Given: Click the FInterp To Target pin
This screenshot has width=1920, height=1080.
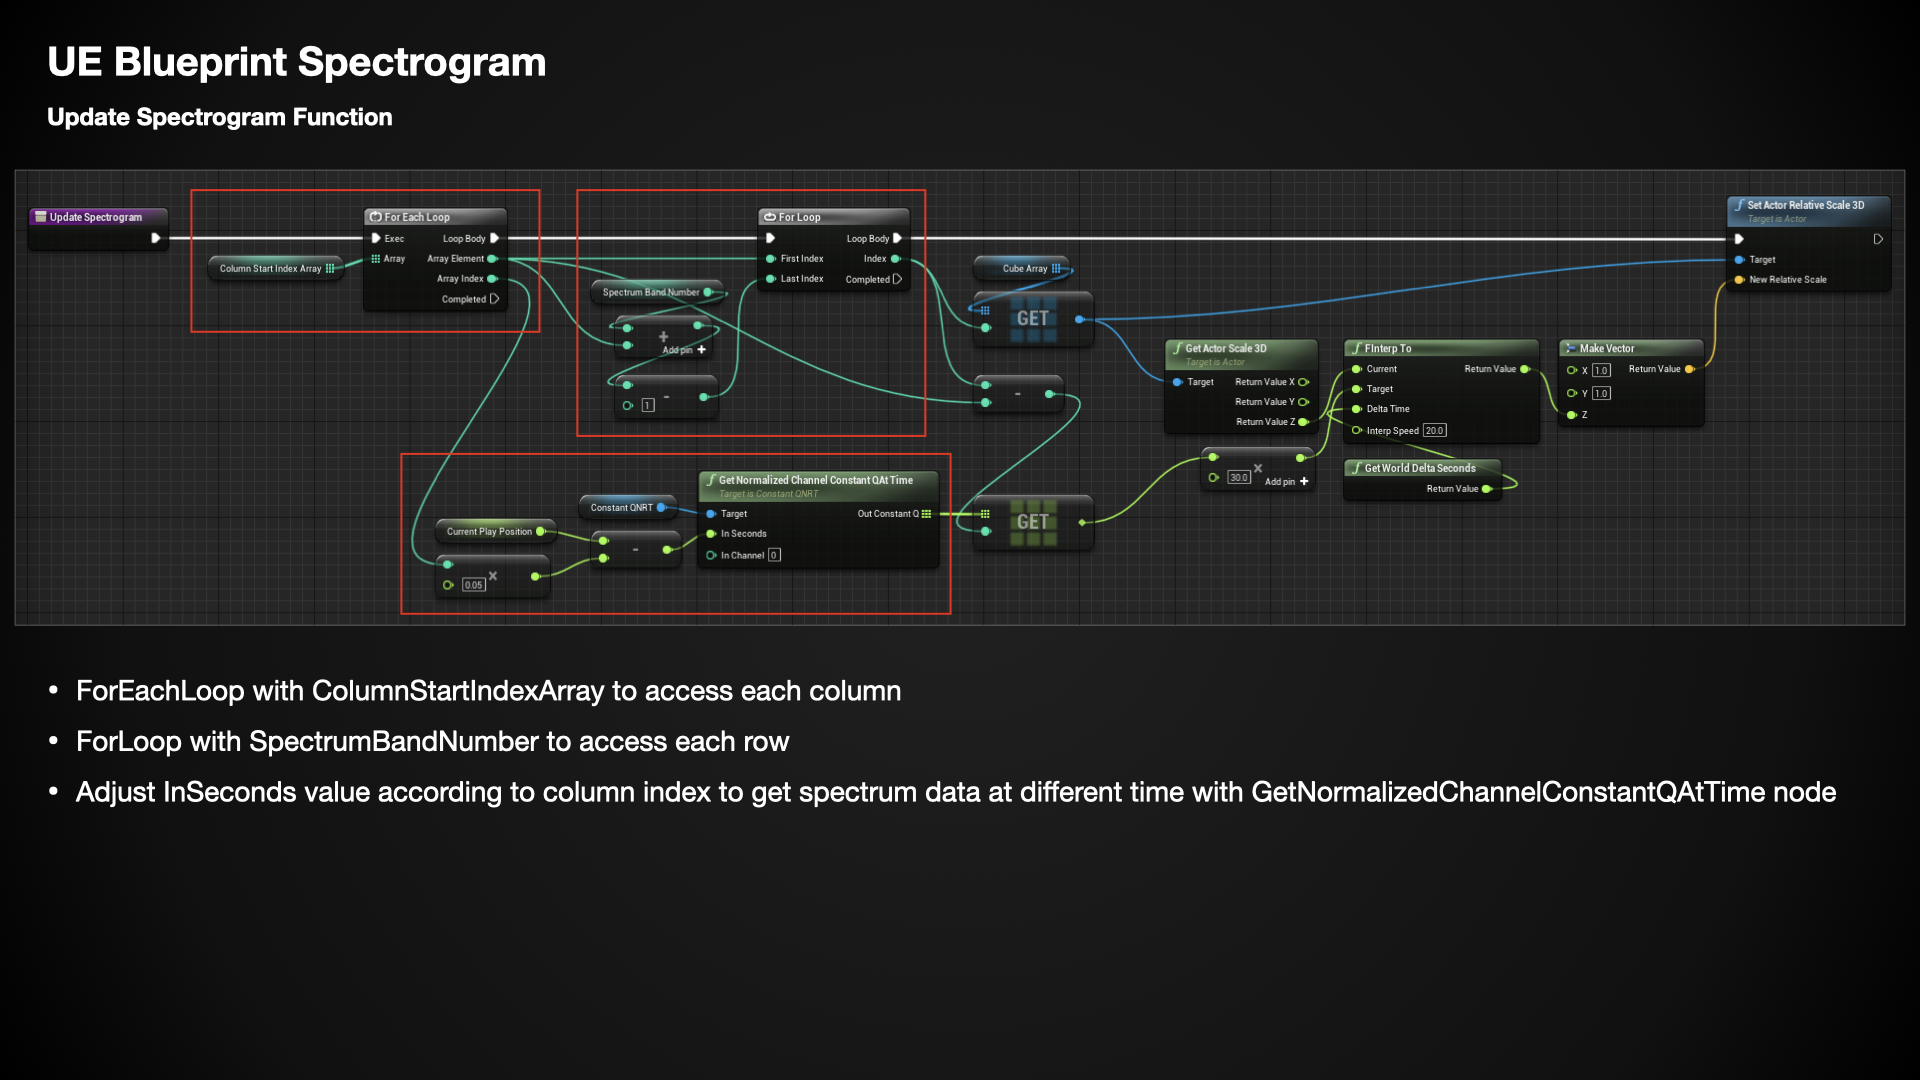Looking at the screenshot, I should point(1357,389).
